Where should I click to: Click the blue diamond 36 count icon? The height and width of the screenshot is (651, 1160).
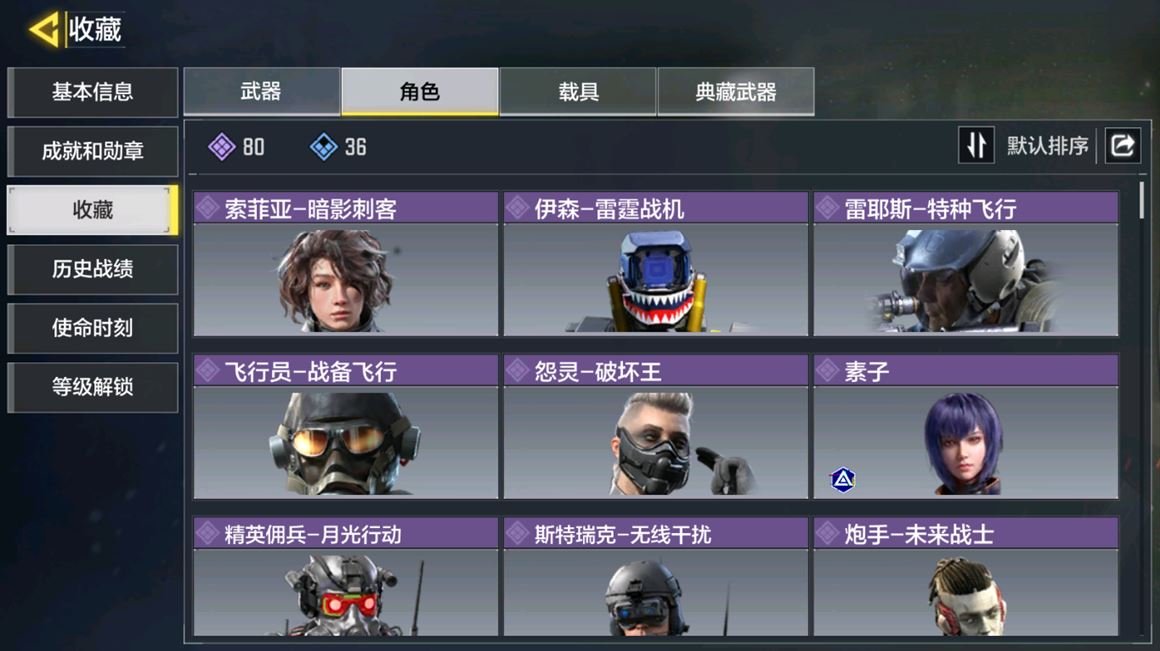point(323,146)
